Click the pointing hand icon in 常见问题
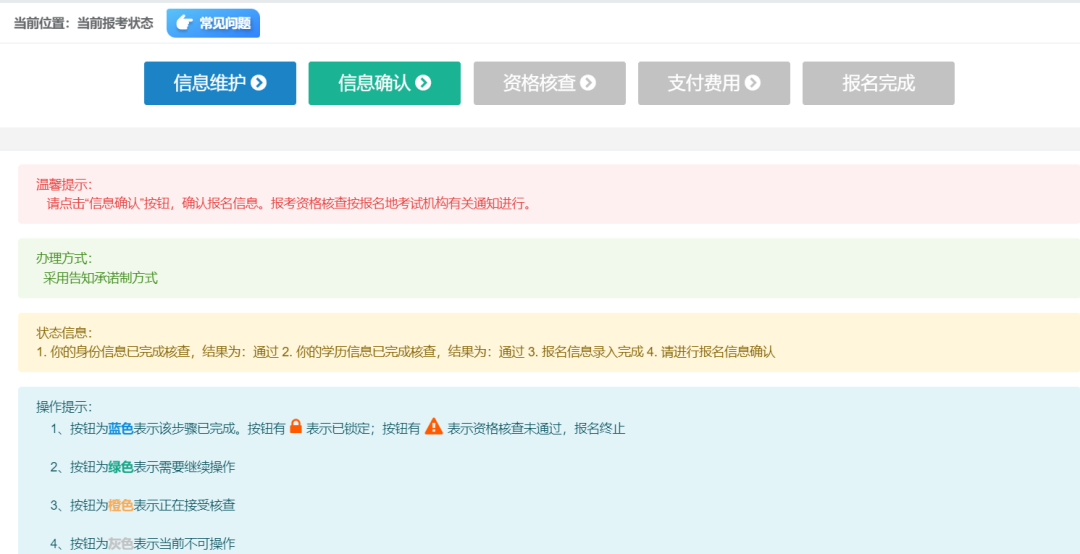 pyautogui.click(x=184, y=23)
